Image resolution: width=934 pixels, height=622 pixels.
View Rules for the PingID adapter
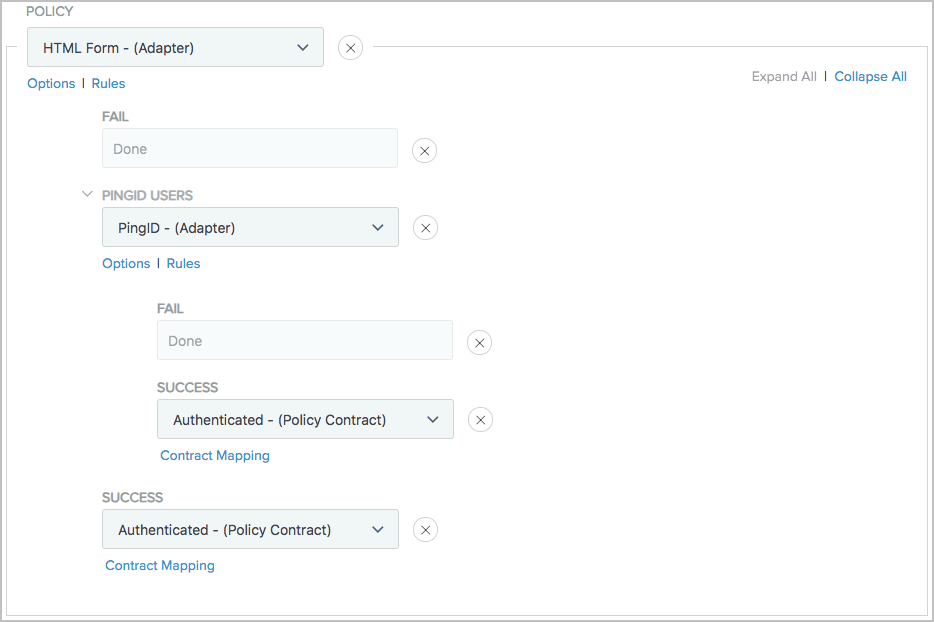183,263
